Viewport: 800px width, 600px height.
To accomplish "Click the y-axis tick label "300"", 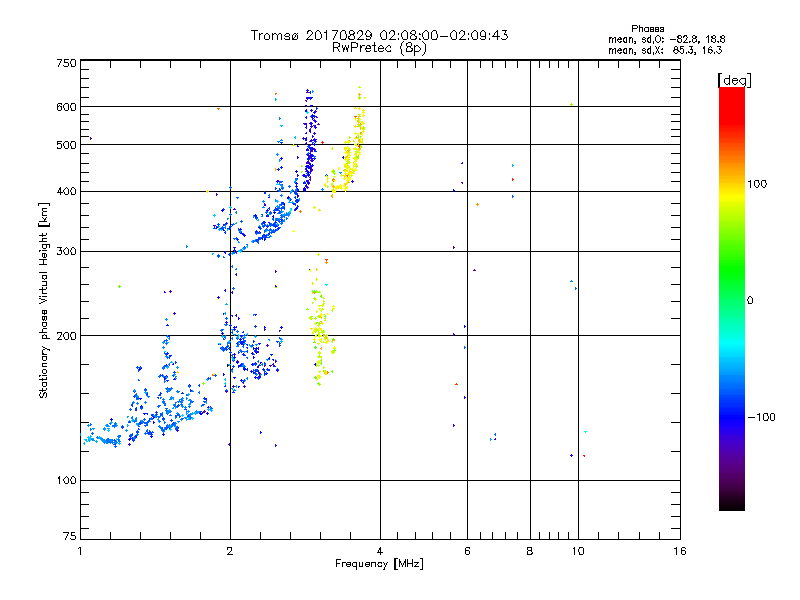I will click(67, 252).
